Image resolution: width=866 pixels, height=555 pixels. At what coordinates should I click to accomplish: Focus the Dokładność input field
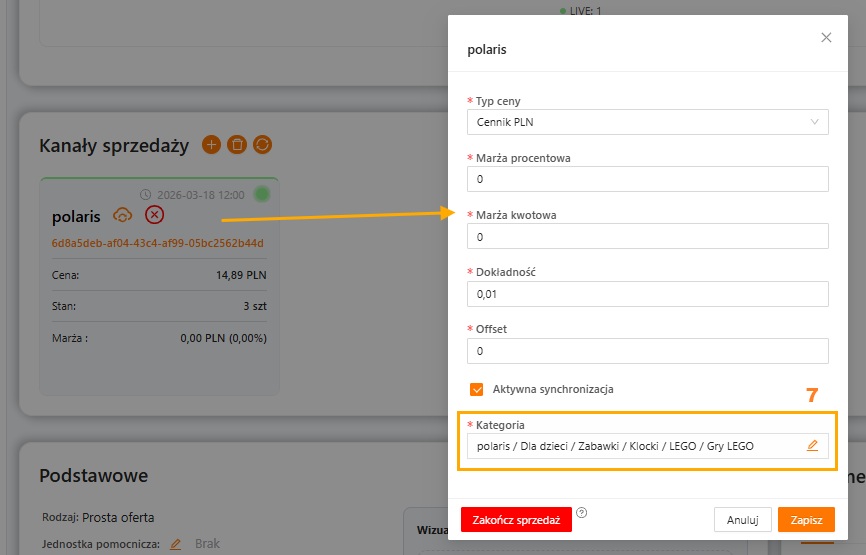pos(647,293)
